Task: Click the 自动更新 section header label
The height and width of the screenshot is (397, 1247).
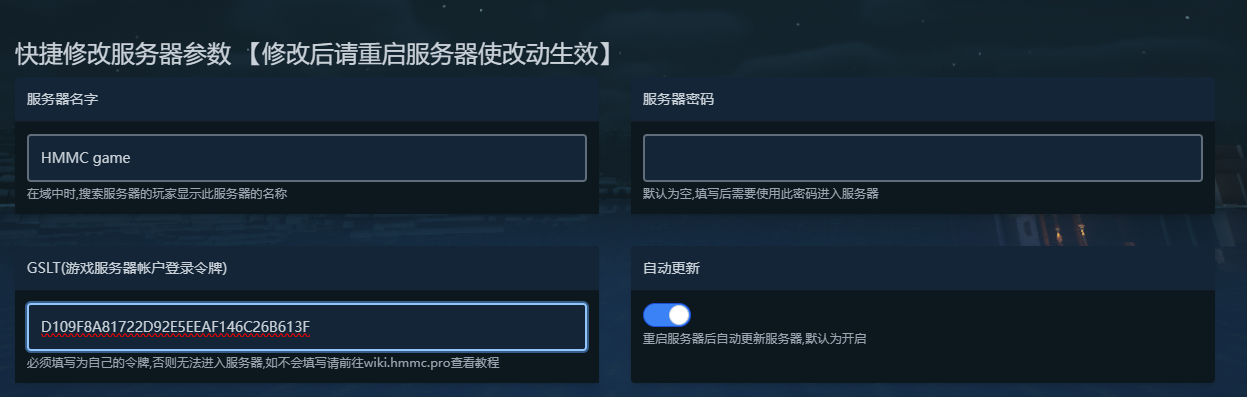Action: (x=671, y=269)
